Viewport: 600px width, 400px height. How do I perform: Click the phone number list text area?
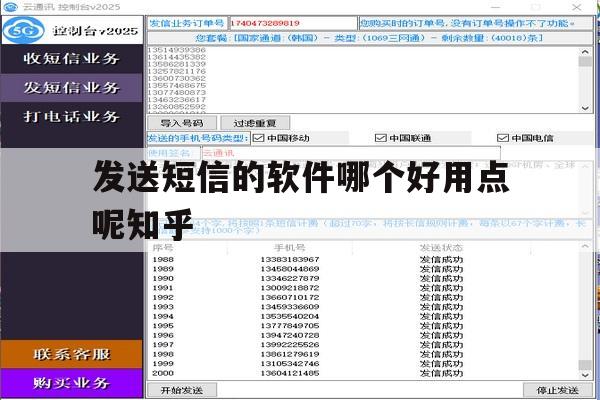click(x=364, y=80)
